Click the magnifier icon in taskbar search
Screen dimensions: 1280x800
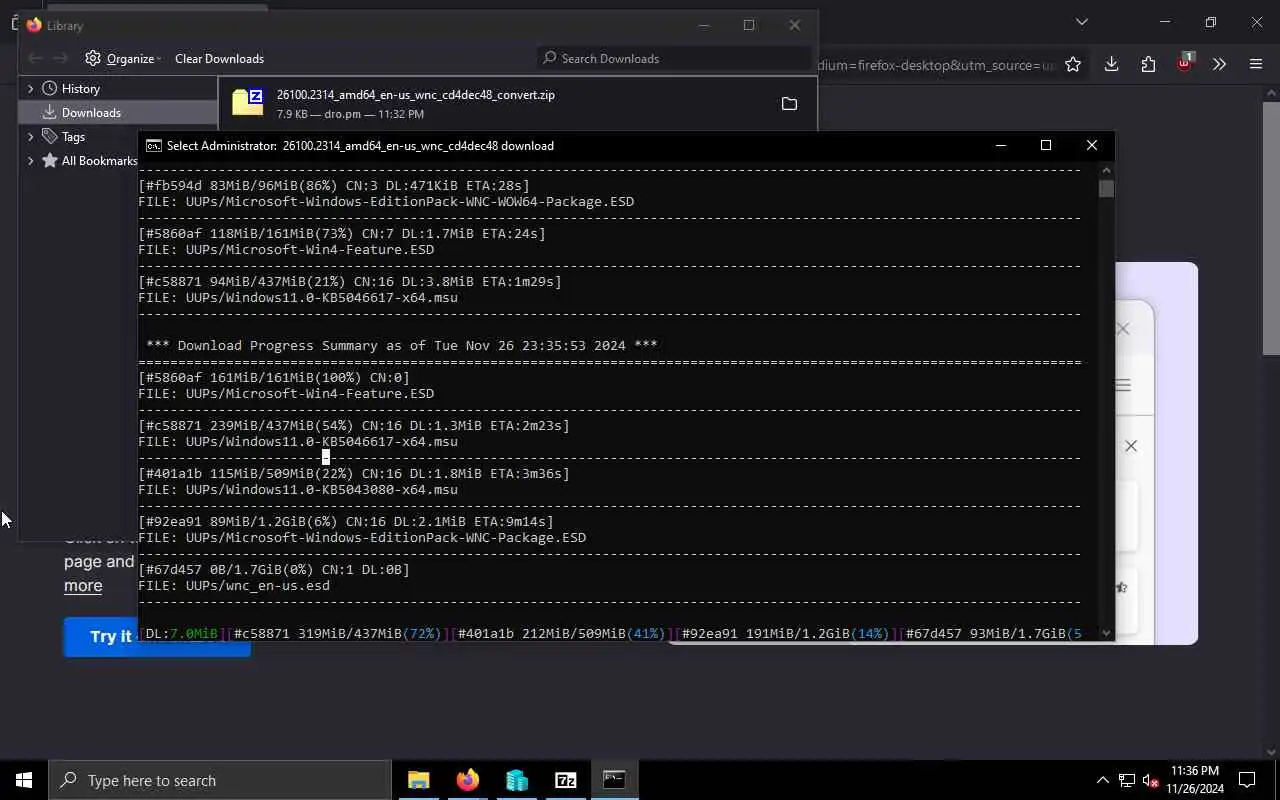68,780
